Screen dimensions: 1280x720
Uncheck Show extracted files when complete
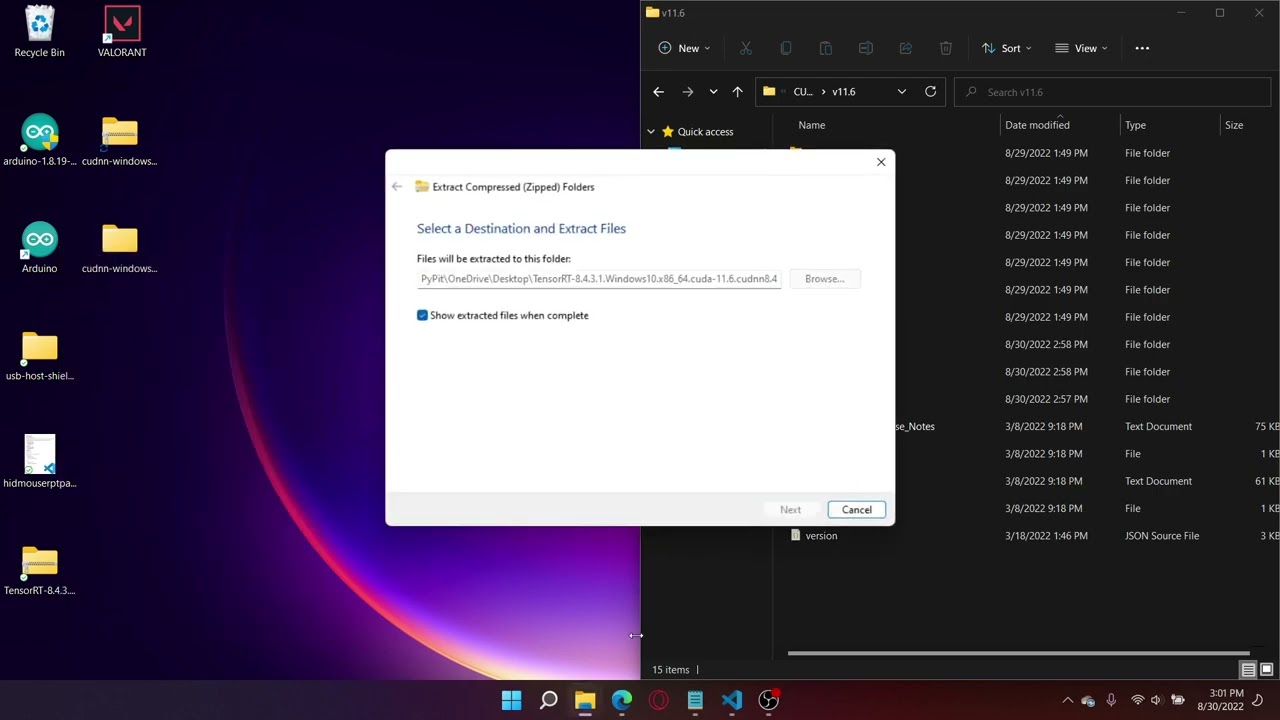(x=422, y=315)
